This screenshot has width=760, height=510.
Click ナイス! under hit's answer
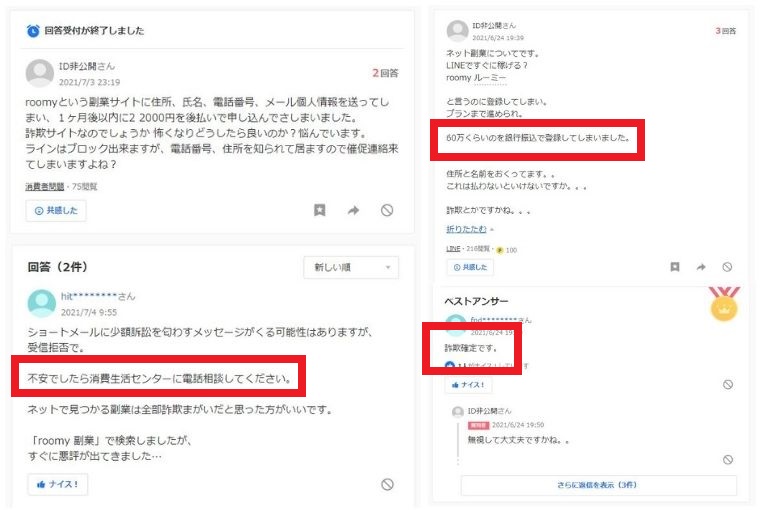(58, 484)
